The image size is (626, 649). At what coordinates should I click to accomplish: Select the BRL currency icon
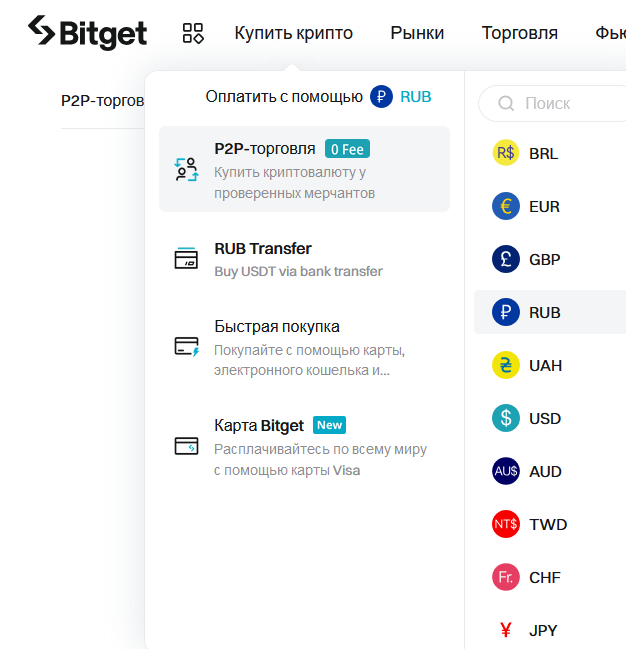tap(506, 153)
